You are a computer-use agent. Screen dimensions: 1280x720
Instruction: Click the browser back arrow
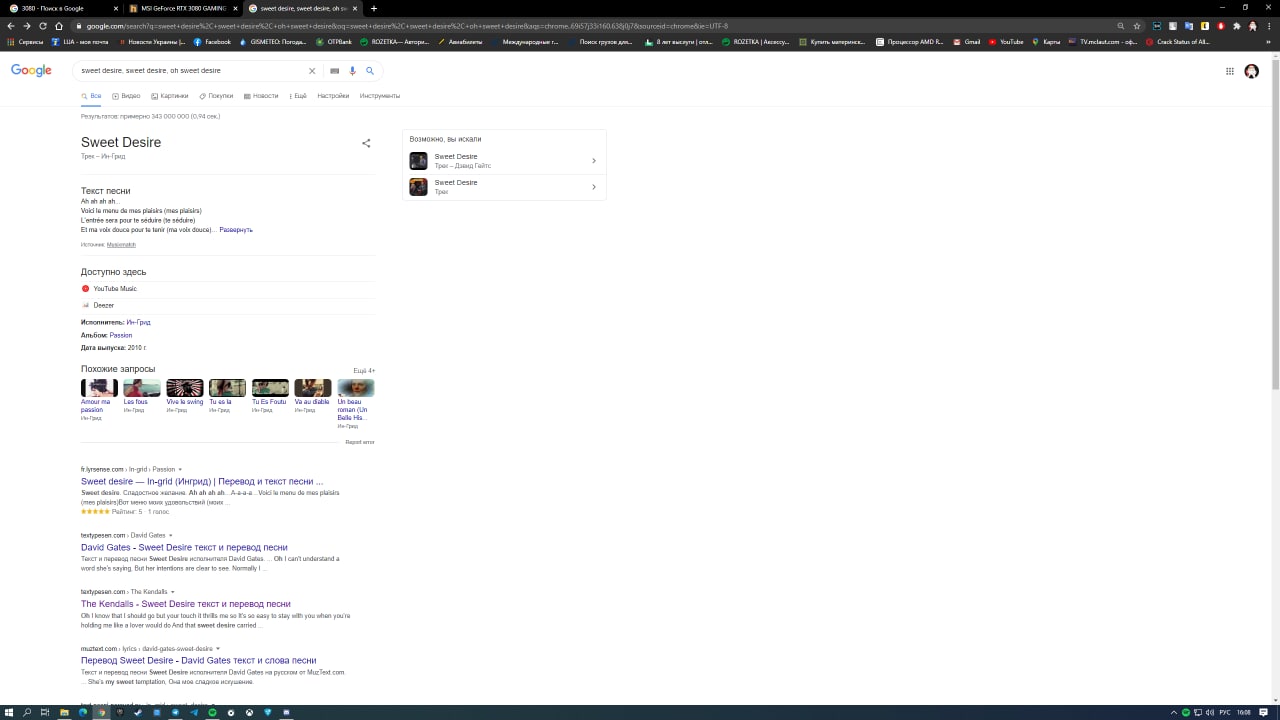coord(11,26)
